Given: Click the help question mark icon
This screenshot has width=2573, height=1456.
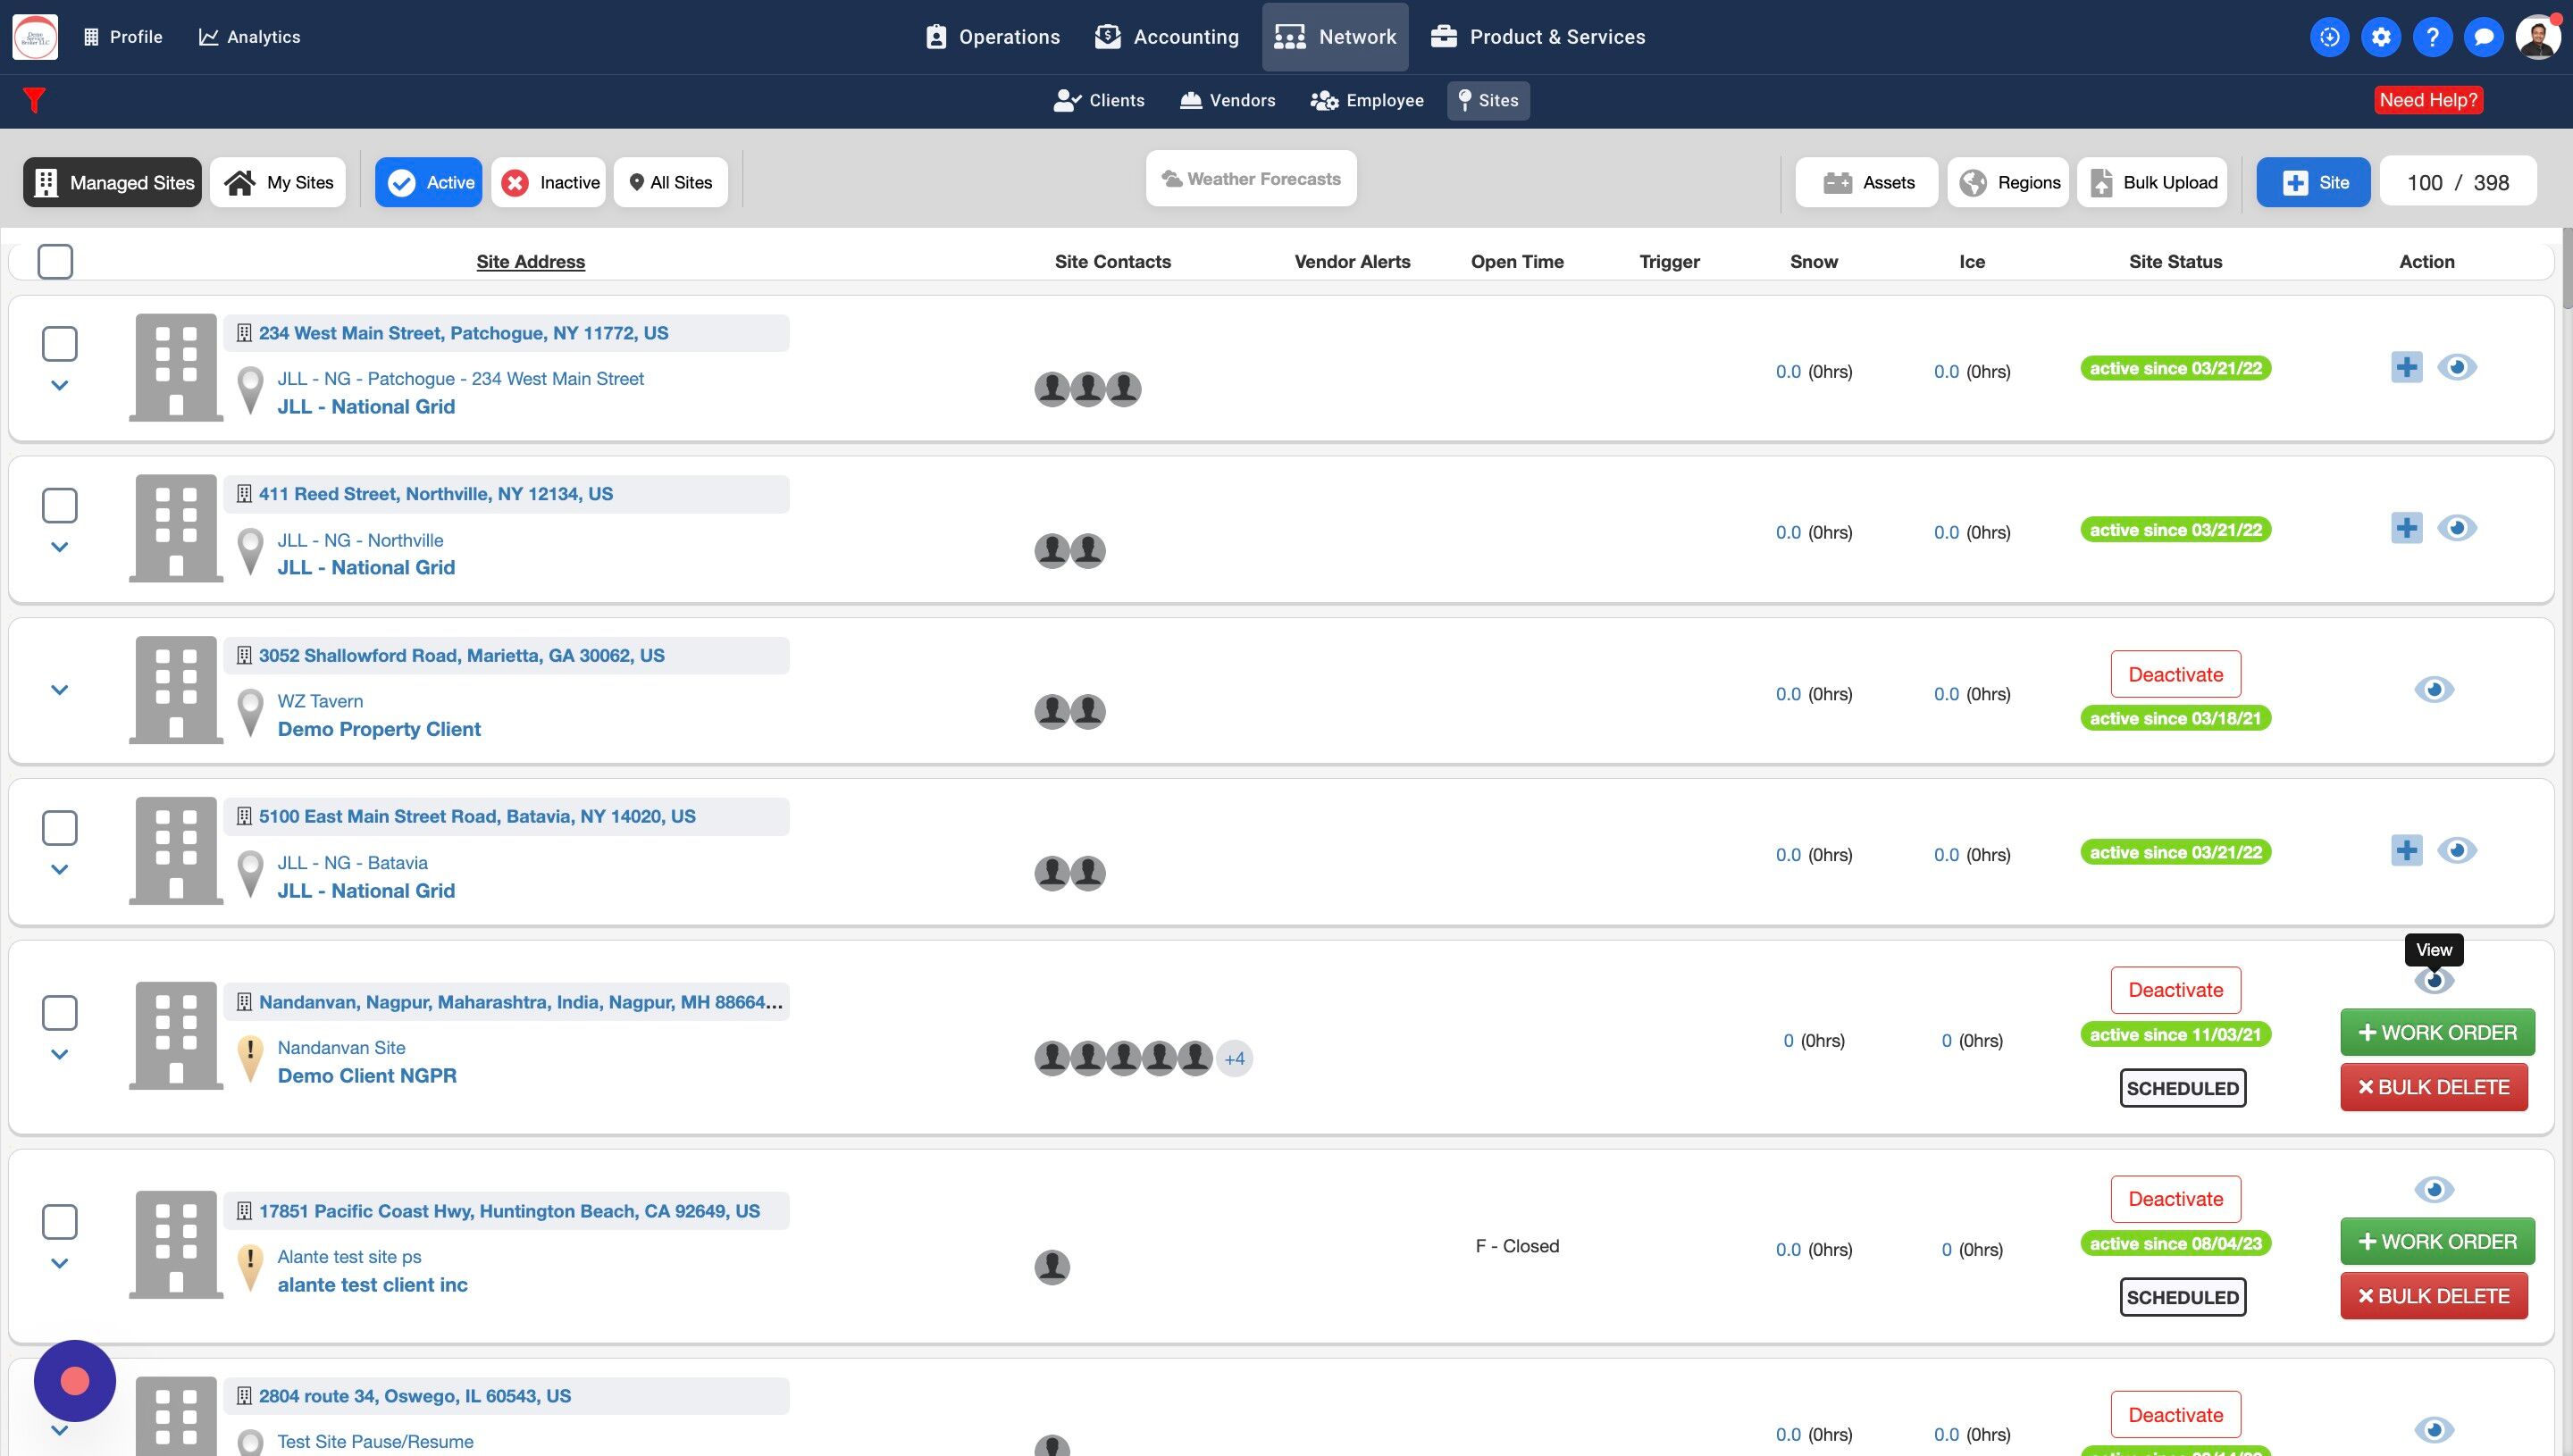Looking at the screenshot, I should pyautogui.click(x=2432, y=37).
